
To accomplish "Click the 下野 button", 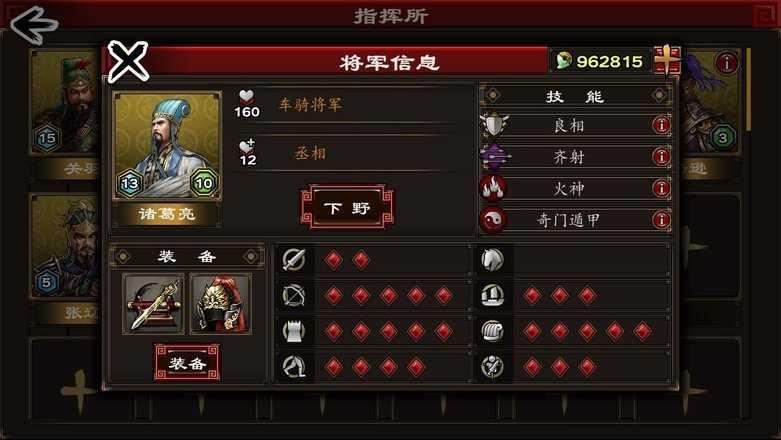I will tap(347, 207).
